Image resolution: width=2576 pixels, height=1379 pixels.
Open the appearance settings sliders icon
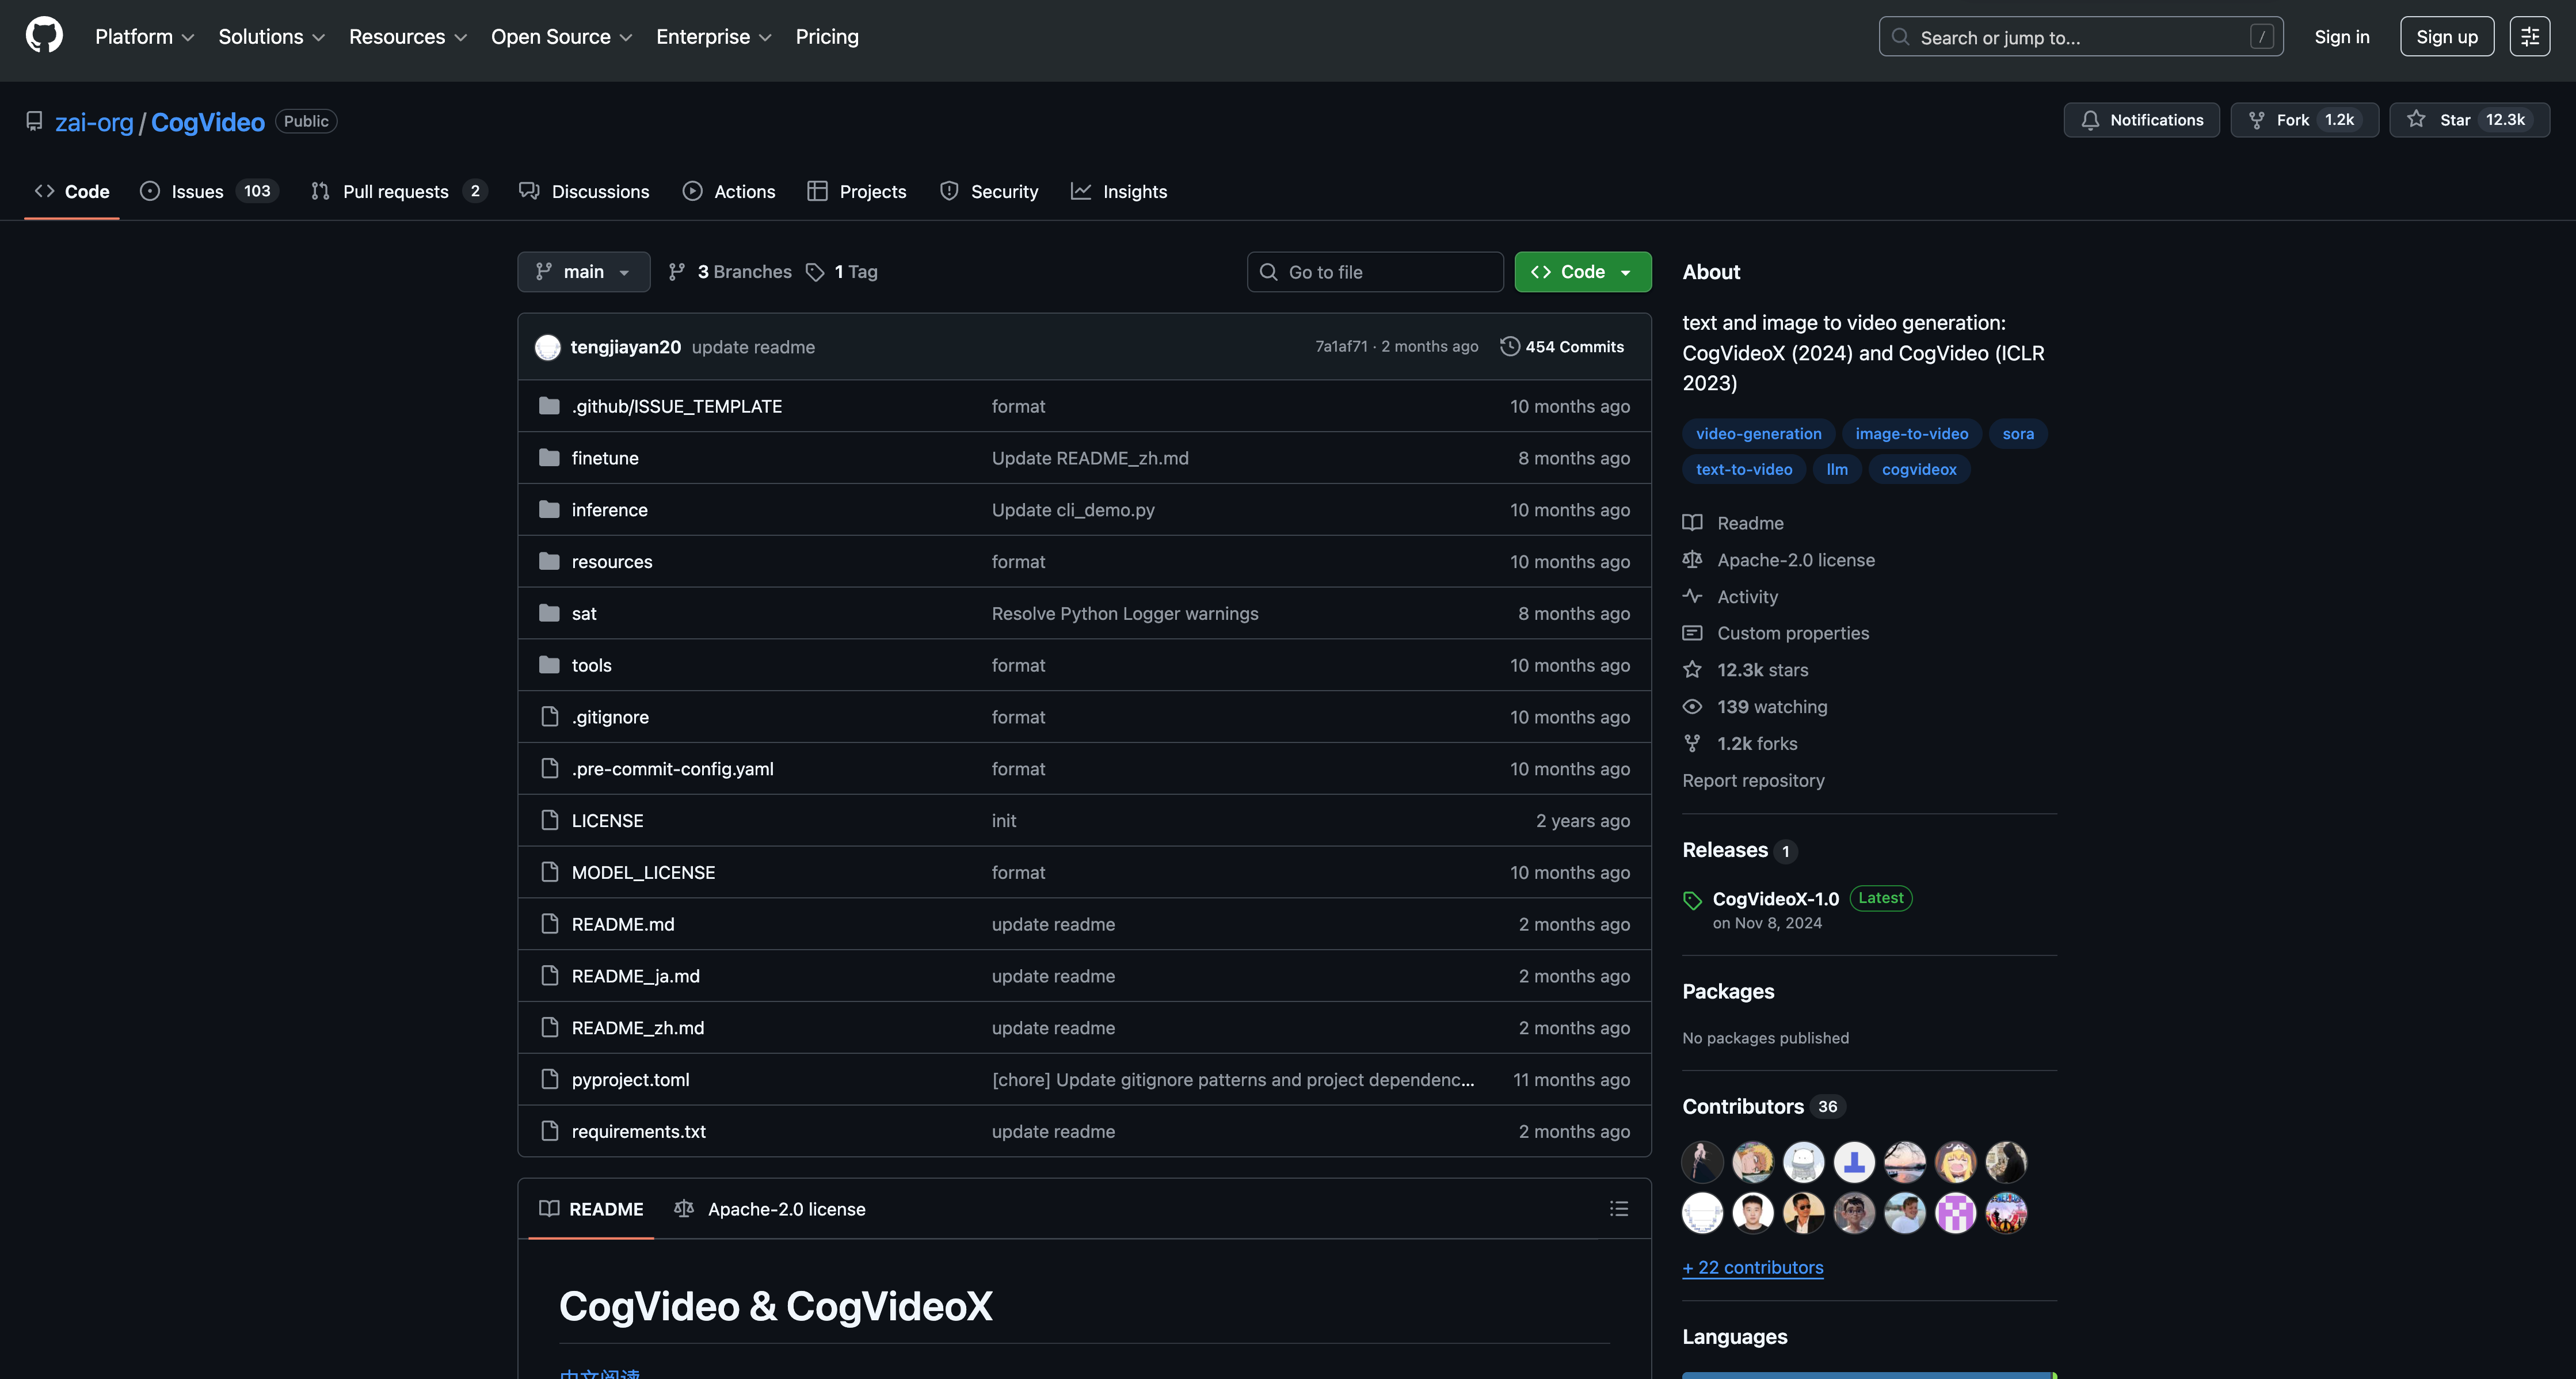(2529, 37)
